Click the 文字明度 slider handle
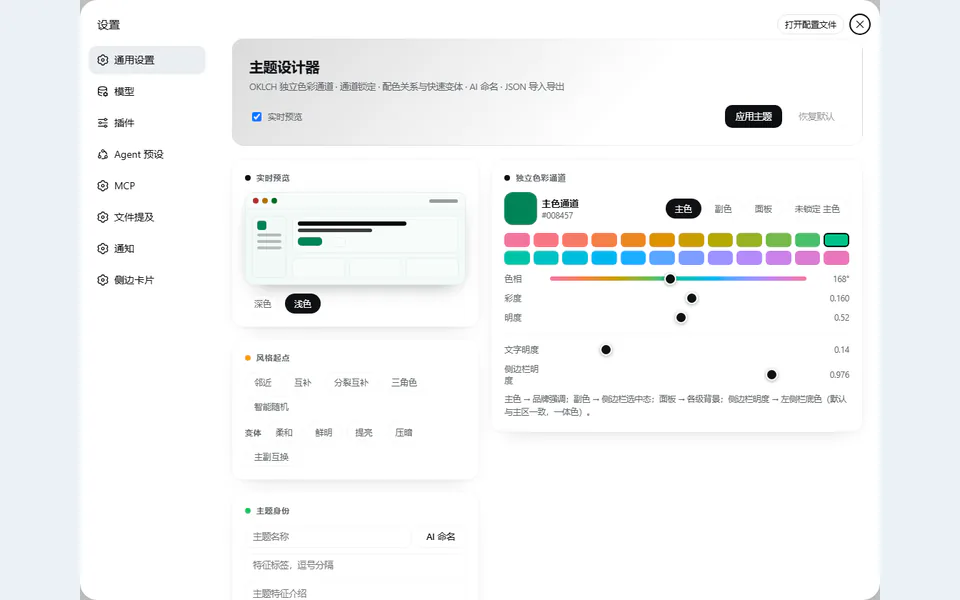This screenshot has width=960, height=600. click(x=606, y=350)
